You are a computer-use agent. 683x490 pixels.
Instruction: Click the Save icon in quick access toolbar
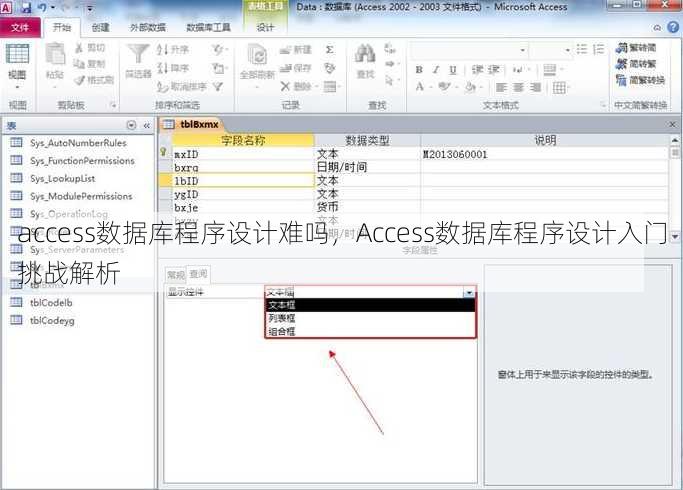26,7
